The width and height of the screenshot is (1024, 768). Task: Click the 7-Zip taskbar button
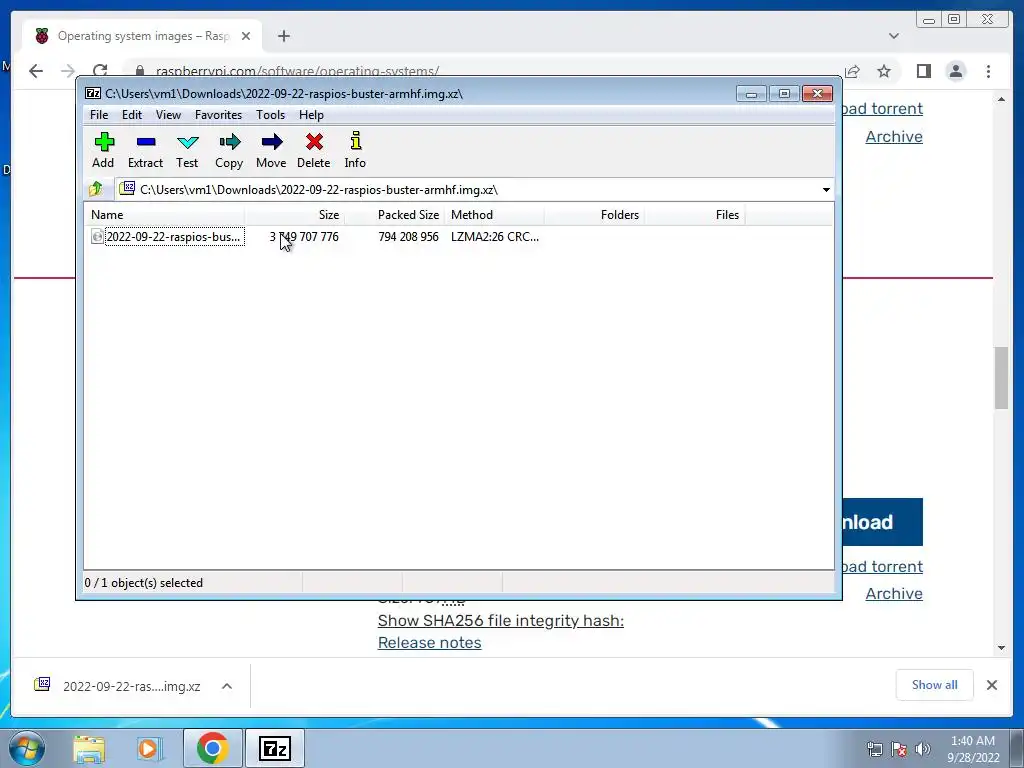(274, 748)
